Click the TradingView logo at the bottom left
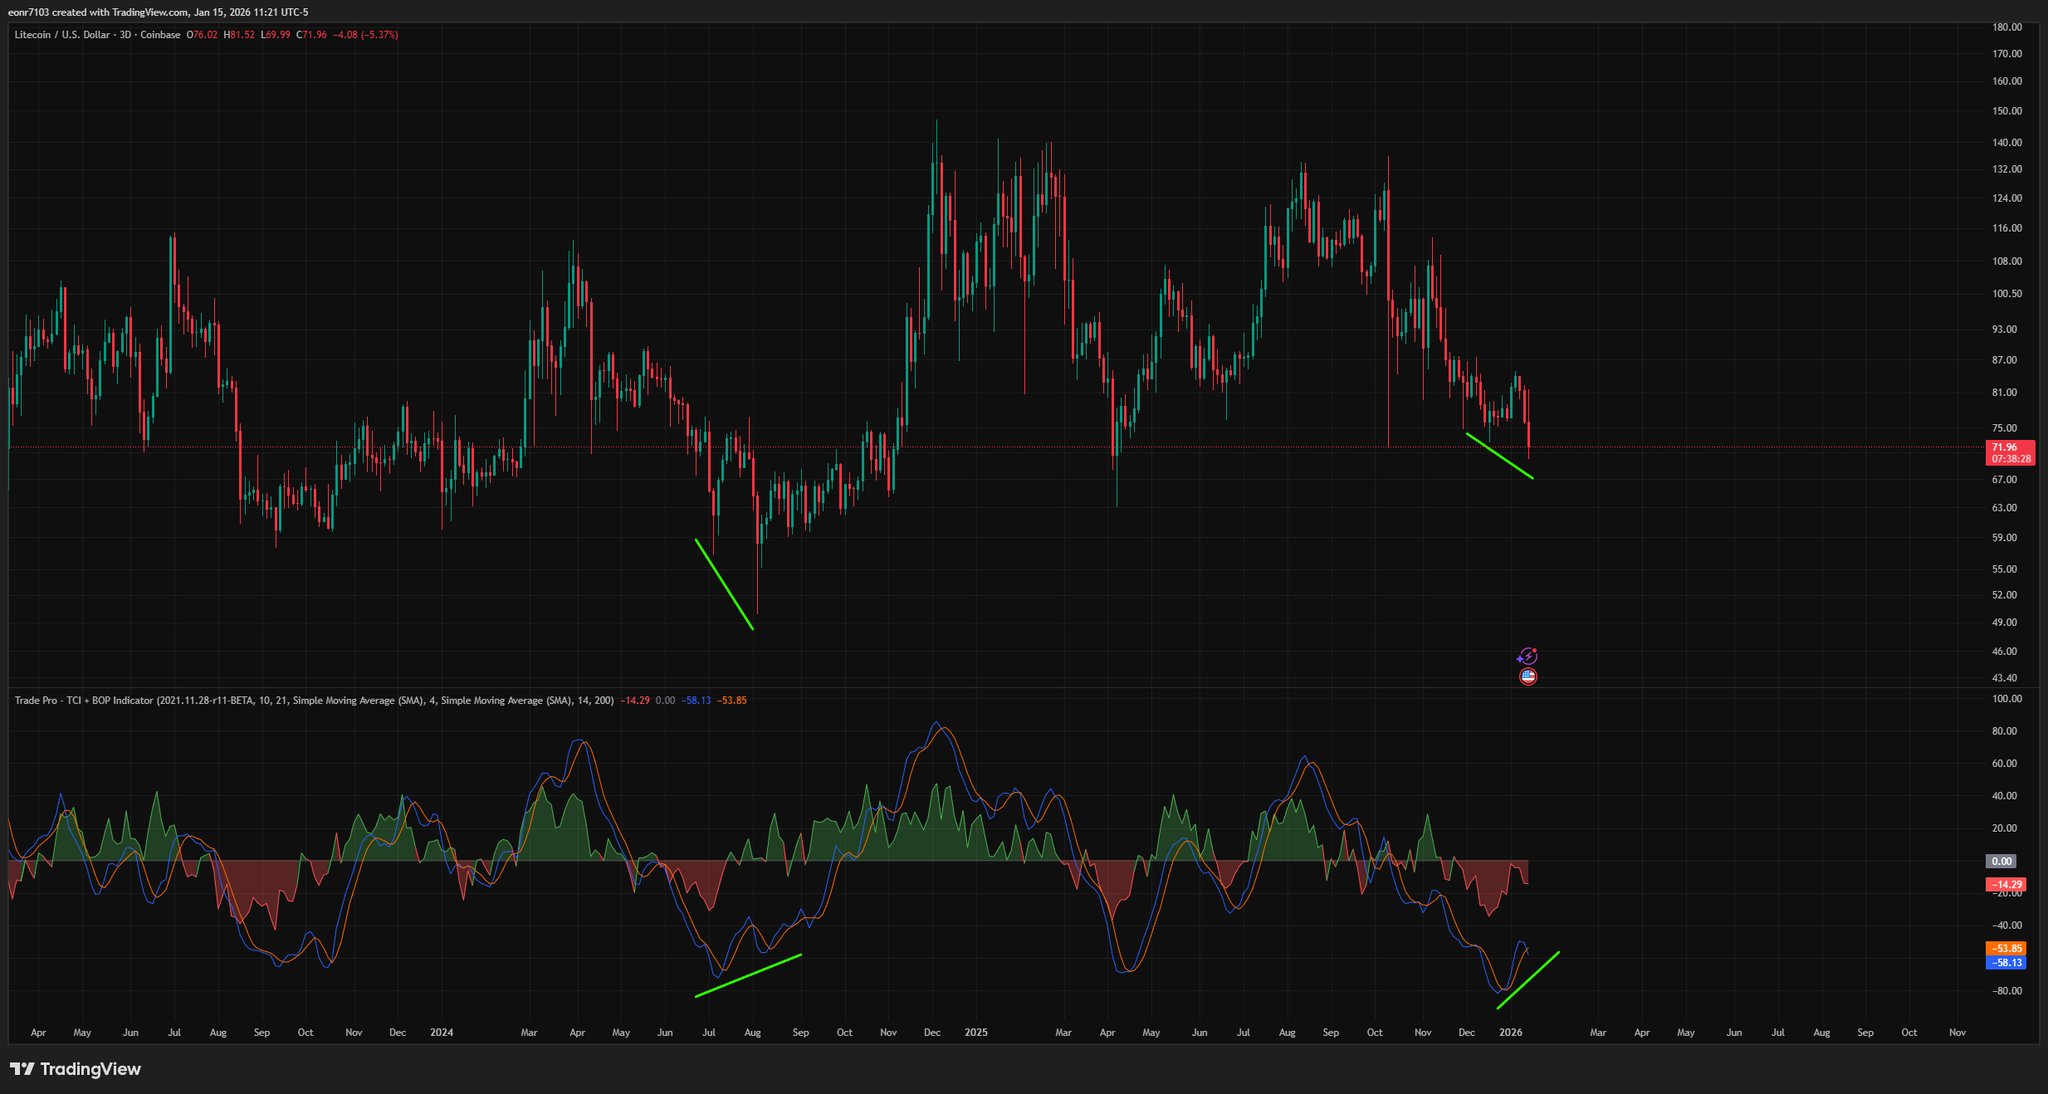Viewport: 2048px width, 1094px height. click(x=75, y=1069)
